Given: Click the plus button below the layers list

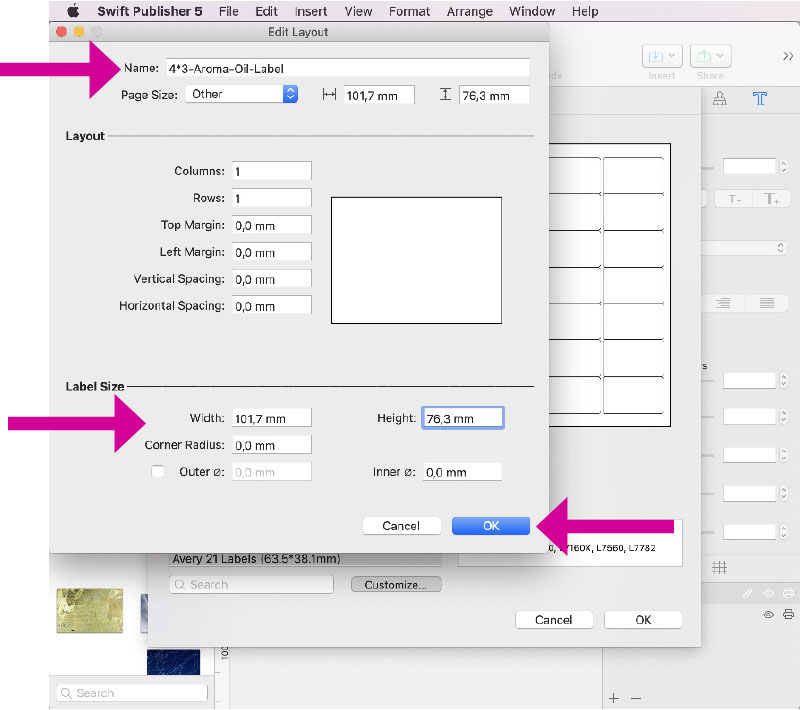Looking at the screenshot, I should point(614,698).
